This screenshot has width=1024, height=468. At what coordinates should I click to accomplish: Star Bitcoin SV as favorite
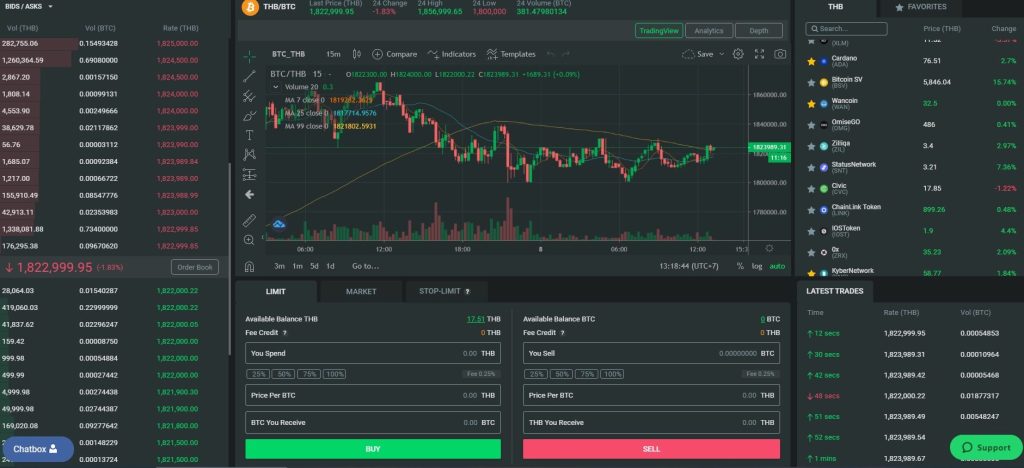pos(811,82)
